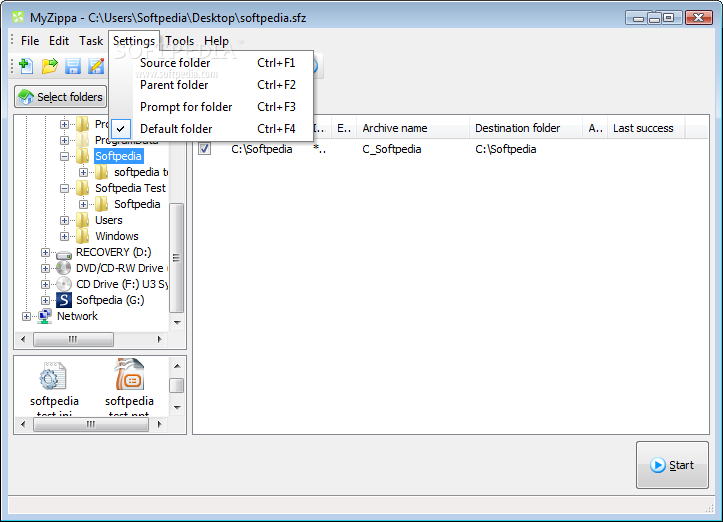Open the softpedia test ppt file thumbnail
The height and width of the screenshot is (522, 723).
click(x=129, y=387)
